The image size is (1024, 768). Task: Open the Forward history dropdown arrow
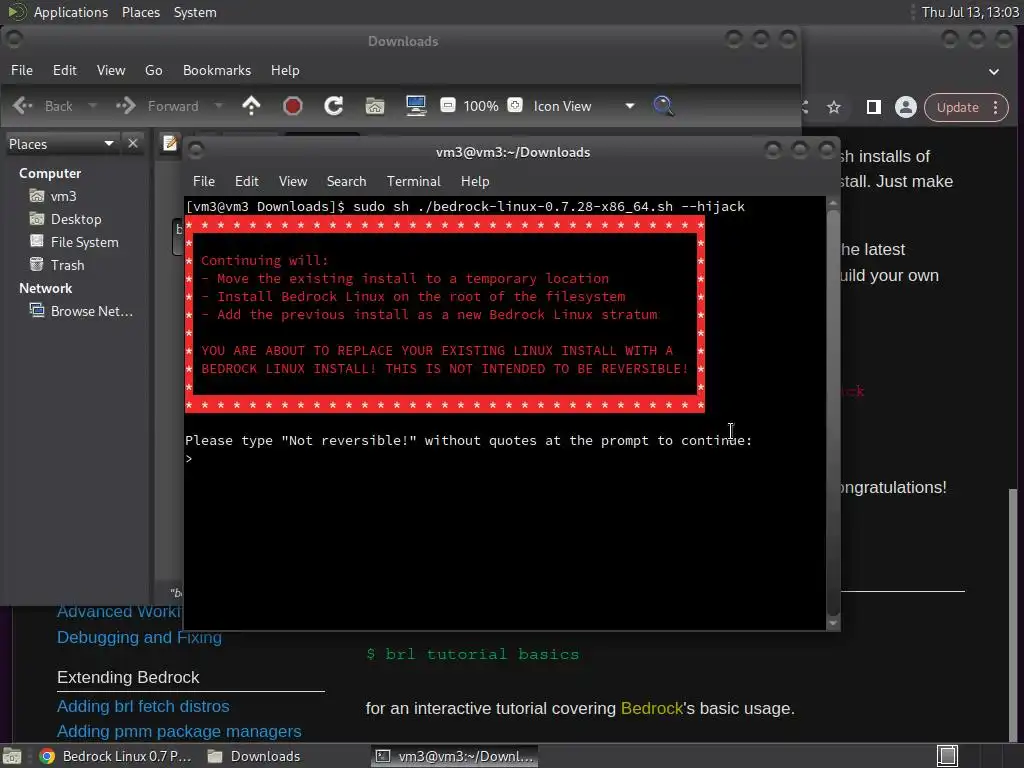point(219,106)
